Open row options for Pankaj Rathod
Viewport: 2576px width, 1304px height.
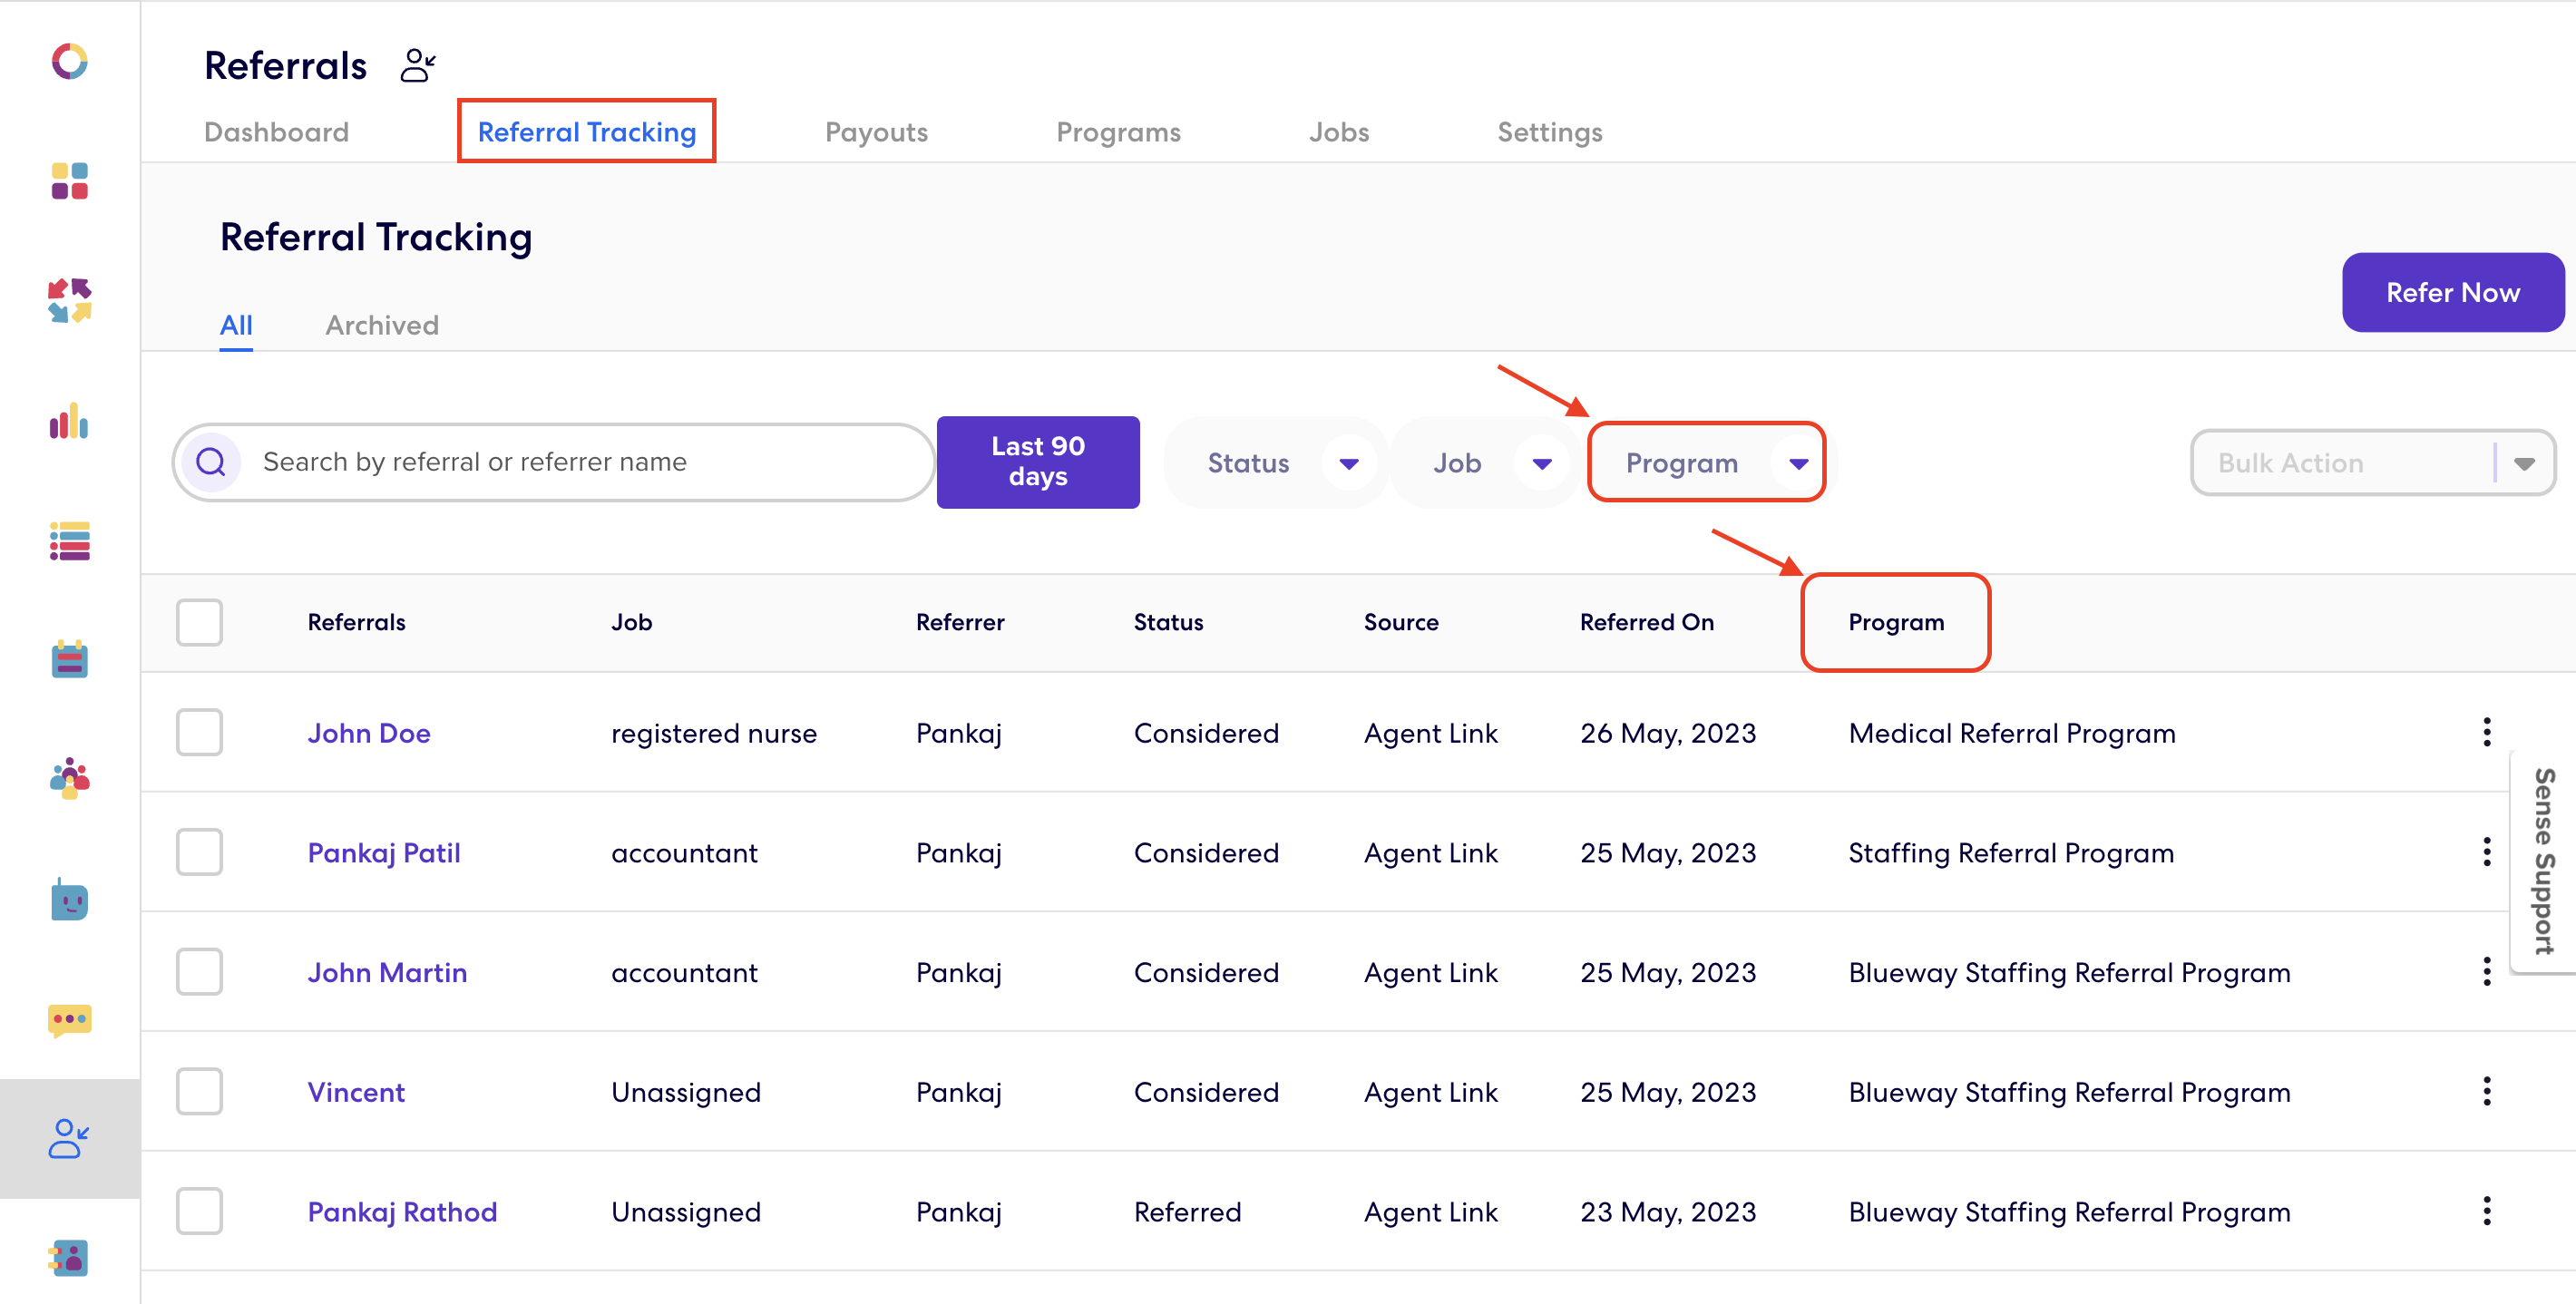(2487, 1211)
